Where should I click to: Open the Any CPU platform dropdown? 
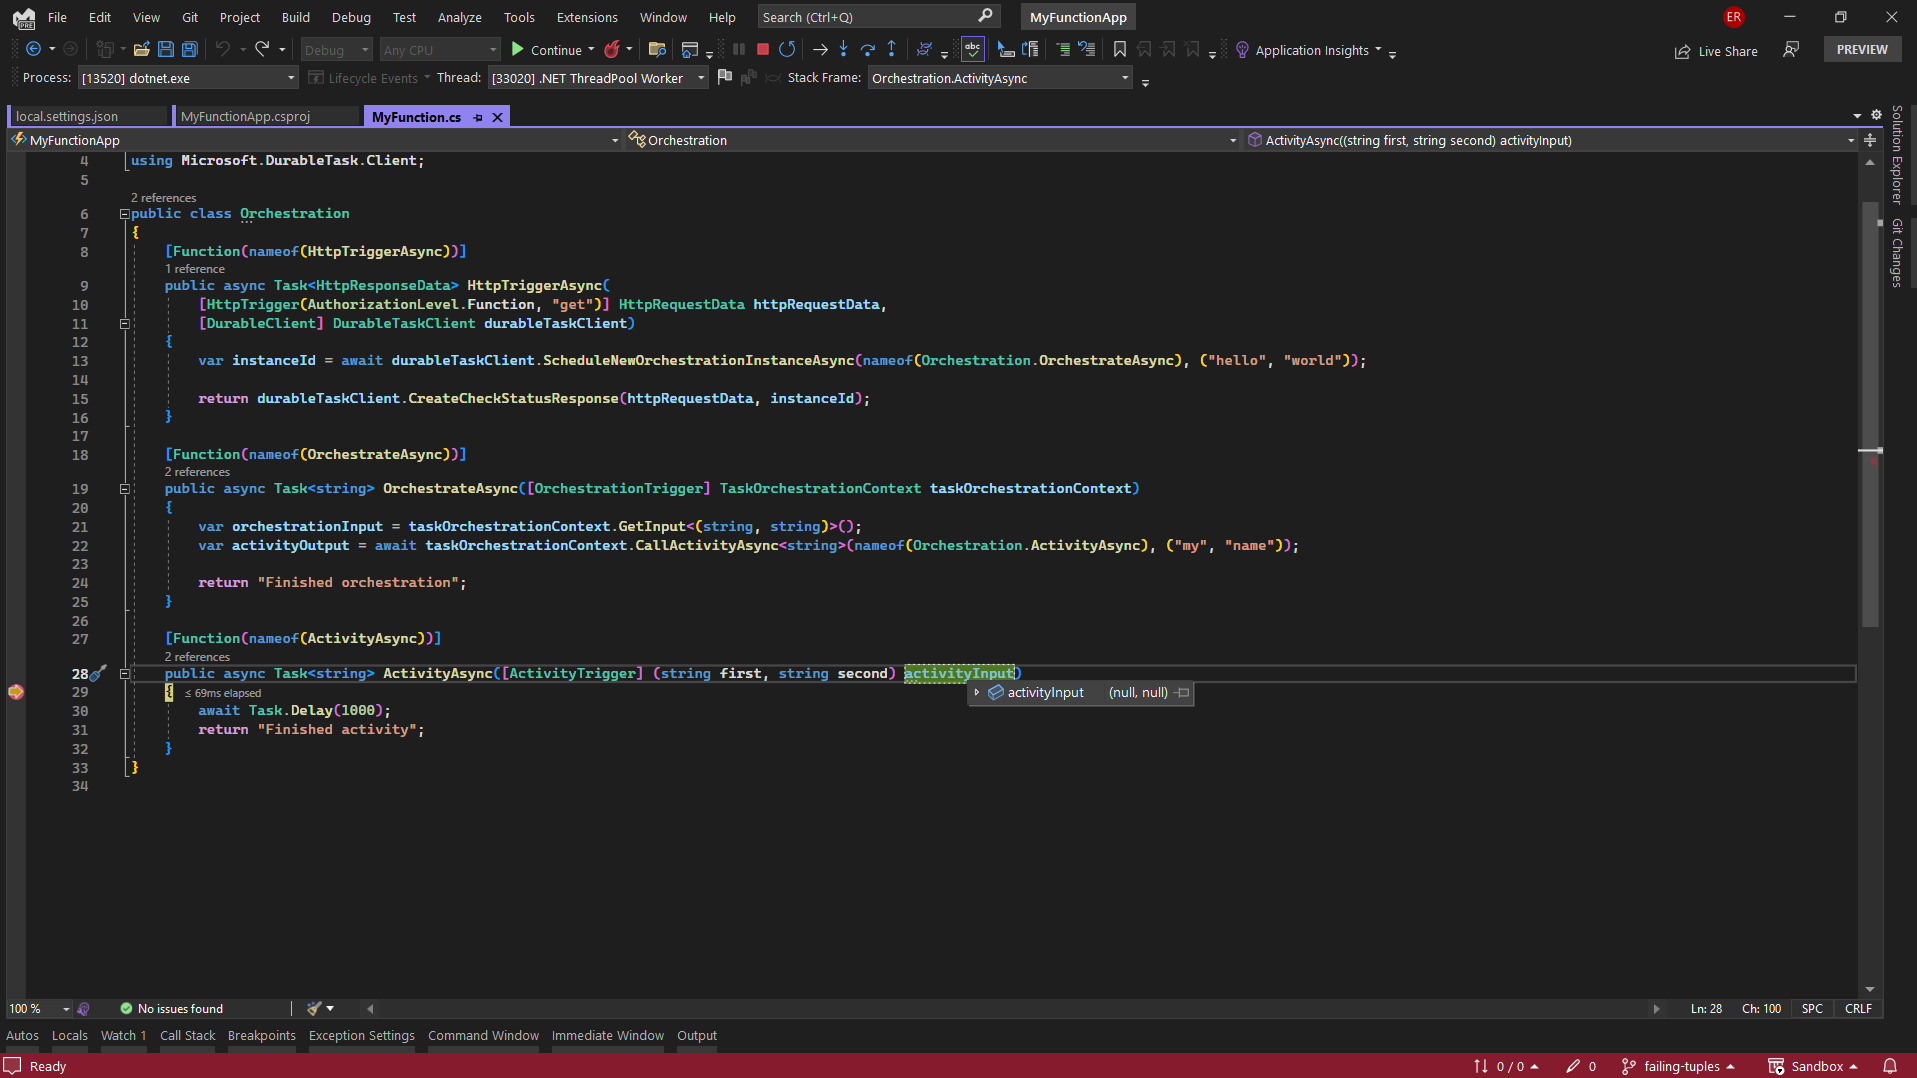tap(438, 49)
